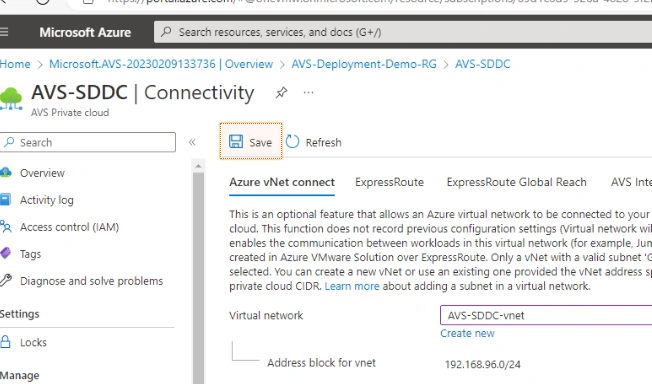Click the magnifier icon in global search
The height and width of the screenshot is (384, 652).
[166, 32]
